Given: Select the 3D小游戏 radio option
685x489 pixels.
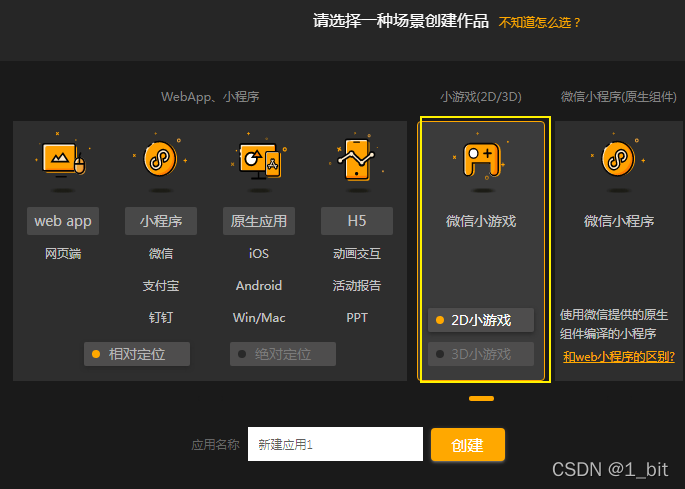Looking at the screenshot, I should tap(481, 354).
